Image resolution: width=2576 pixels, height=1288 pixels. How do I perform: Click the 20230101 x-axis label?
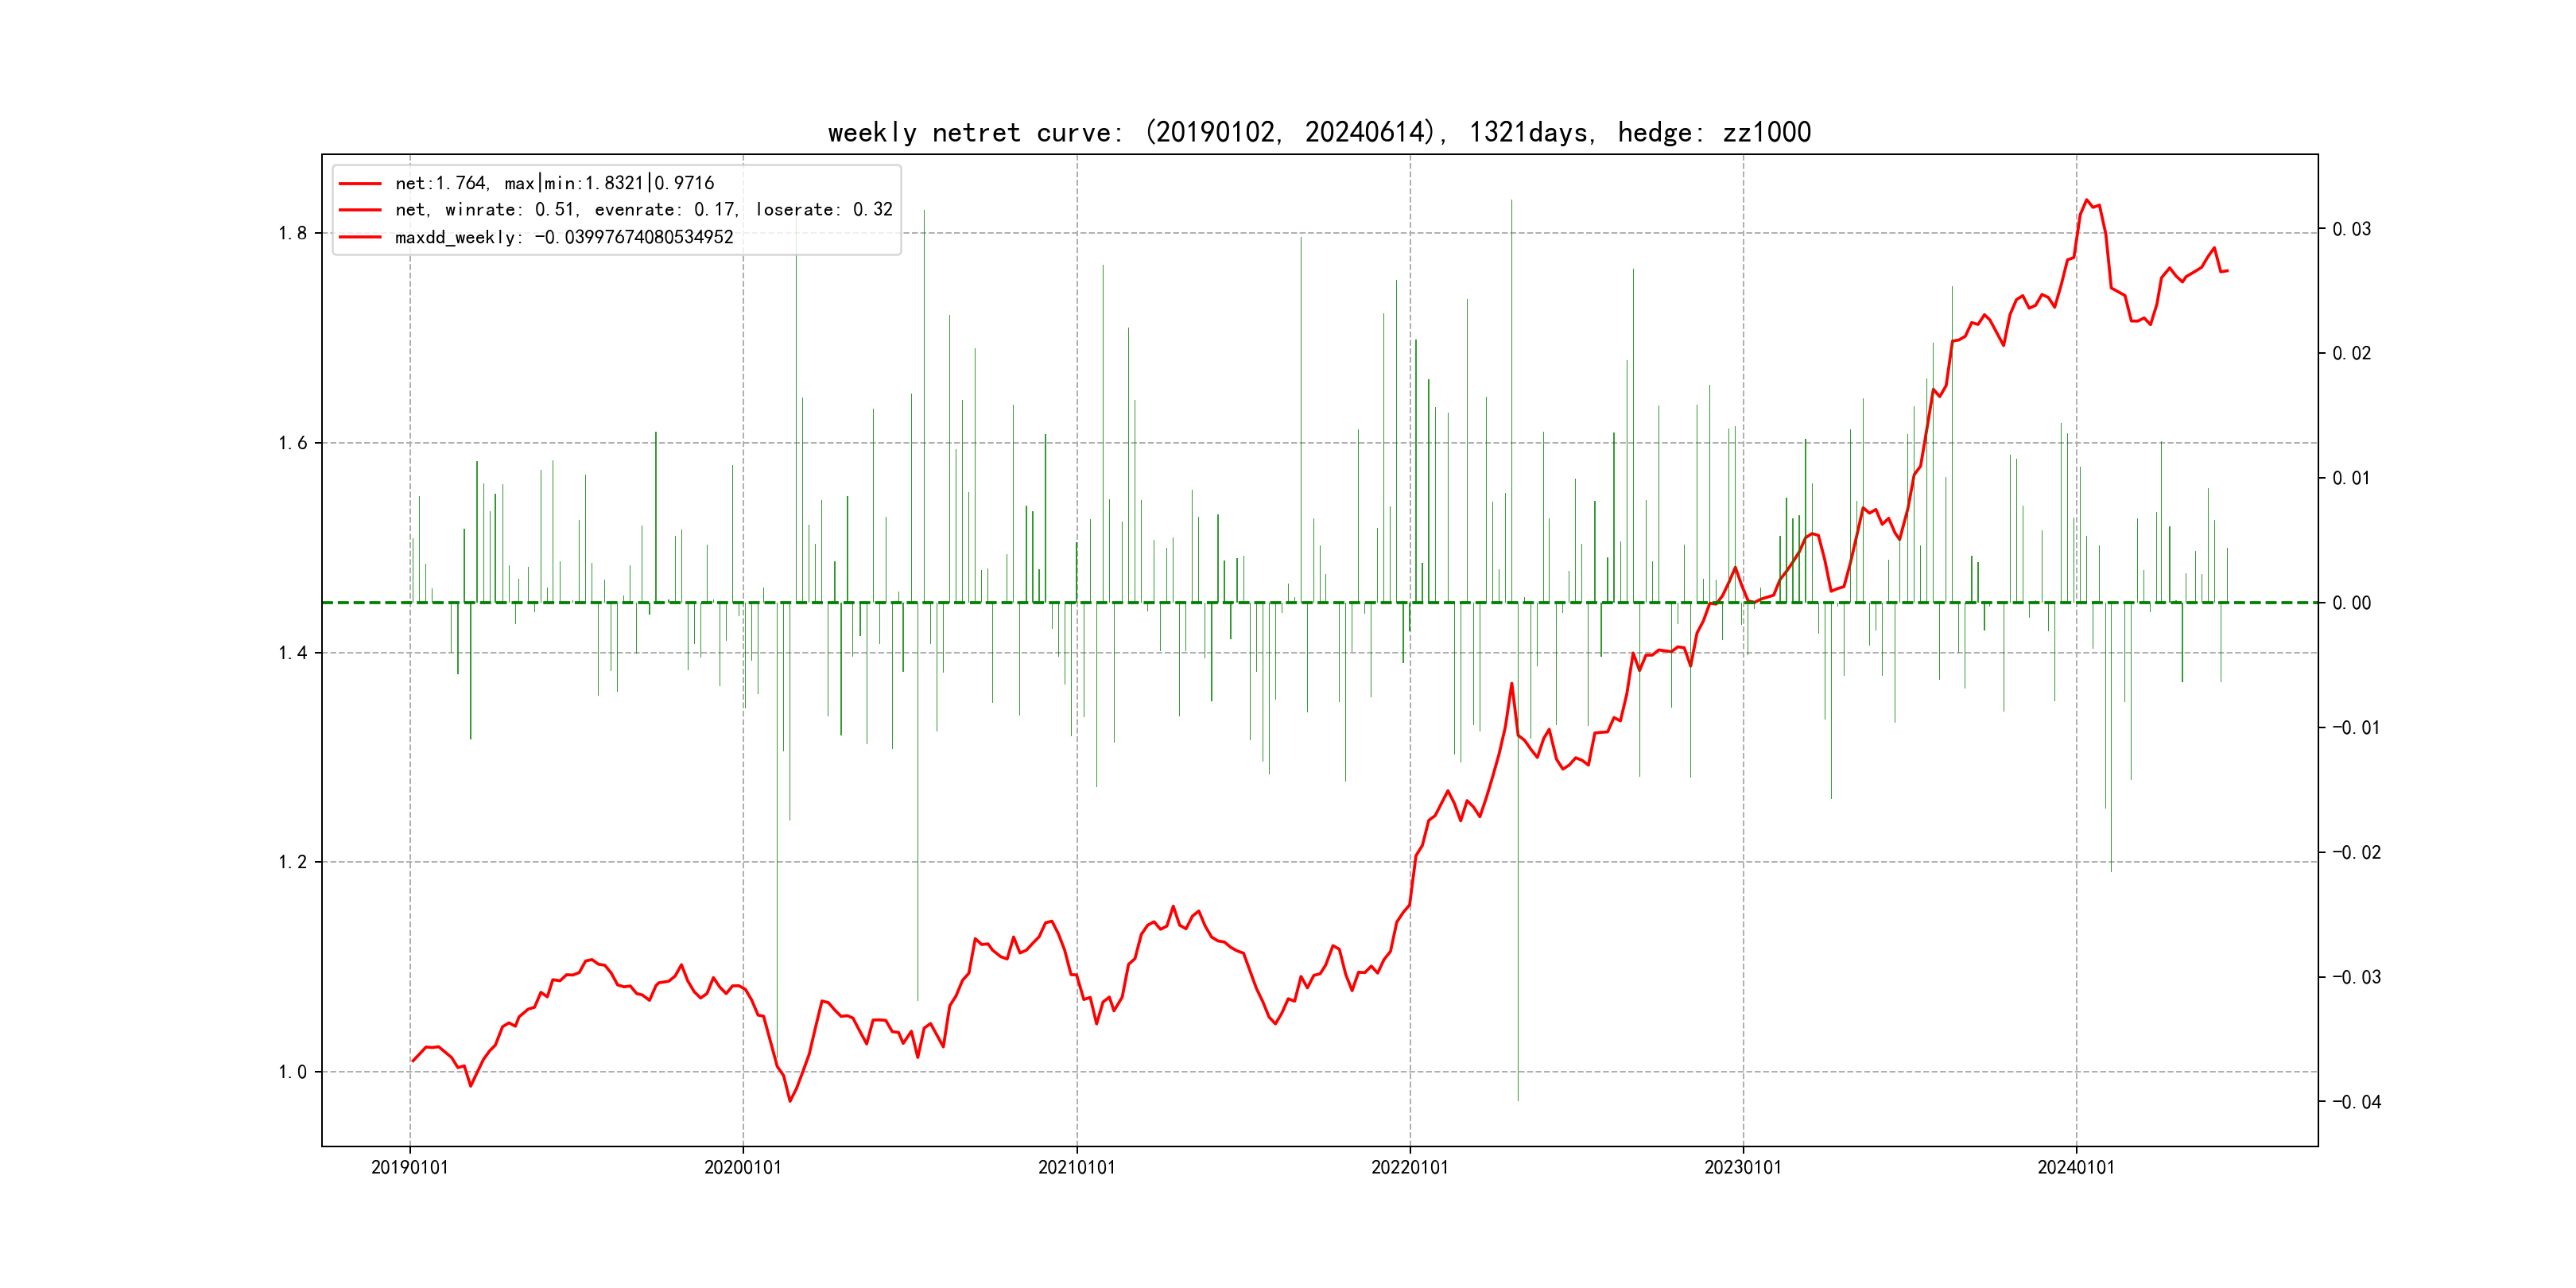pyautogui.click(x=1743, y=1167)
